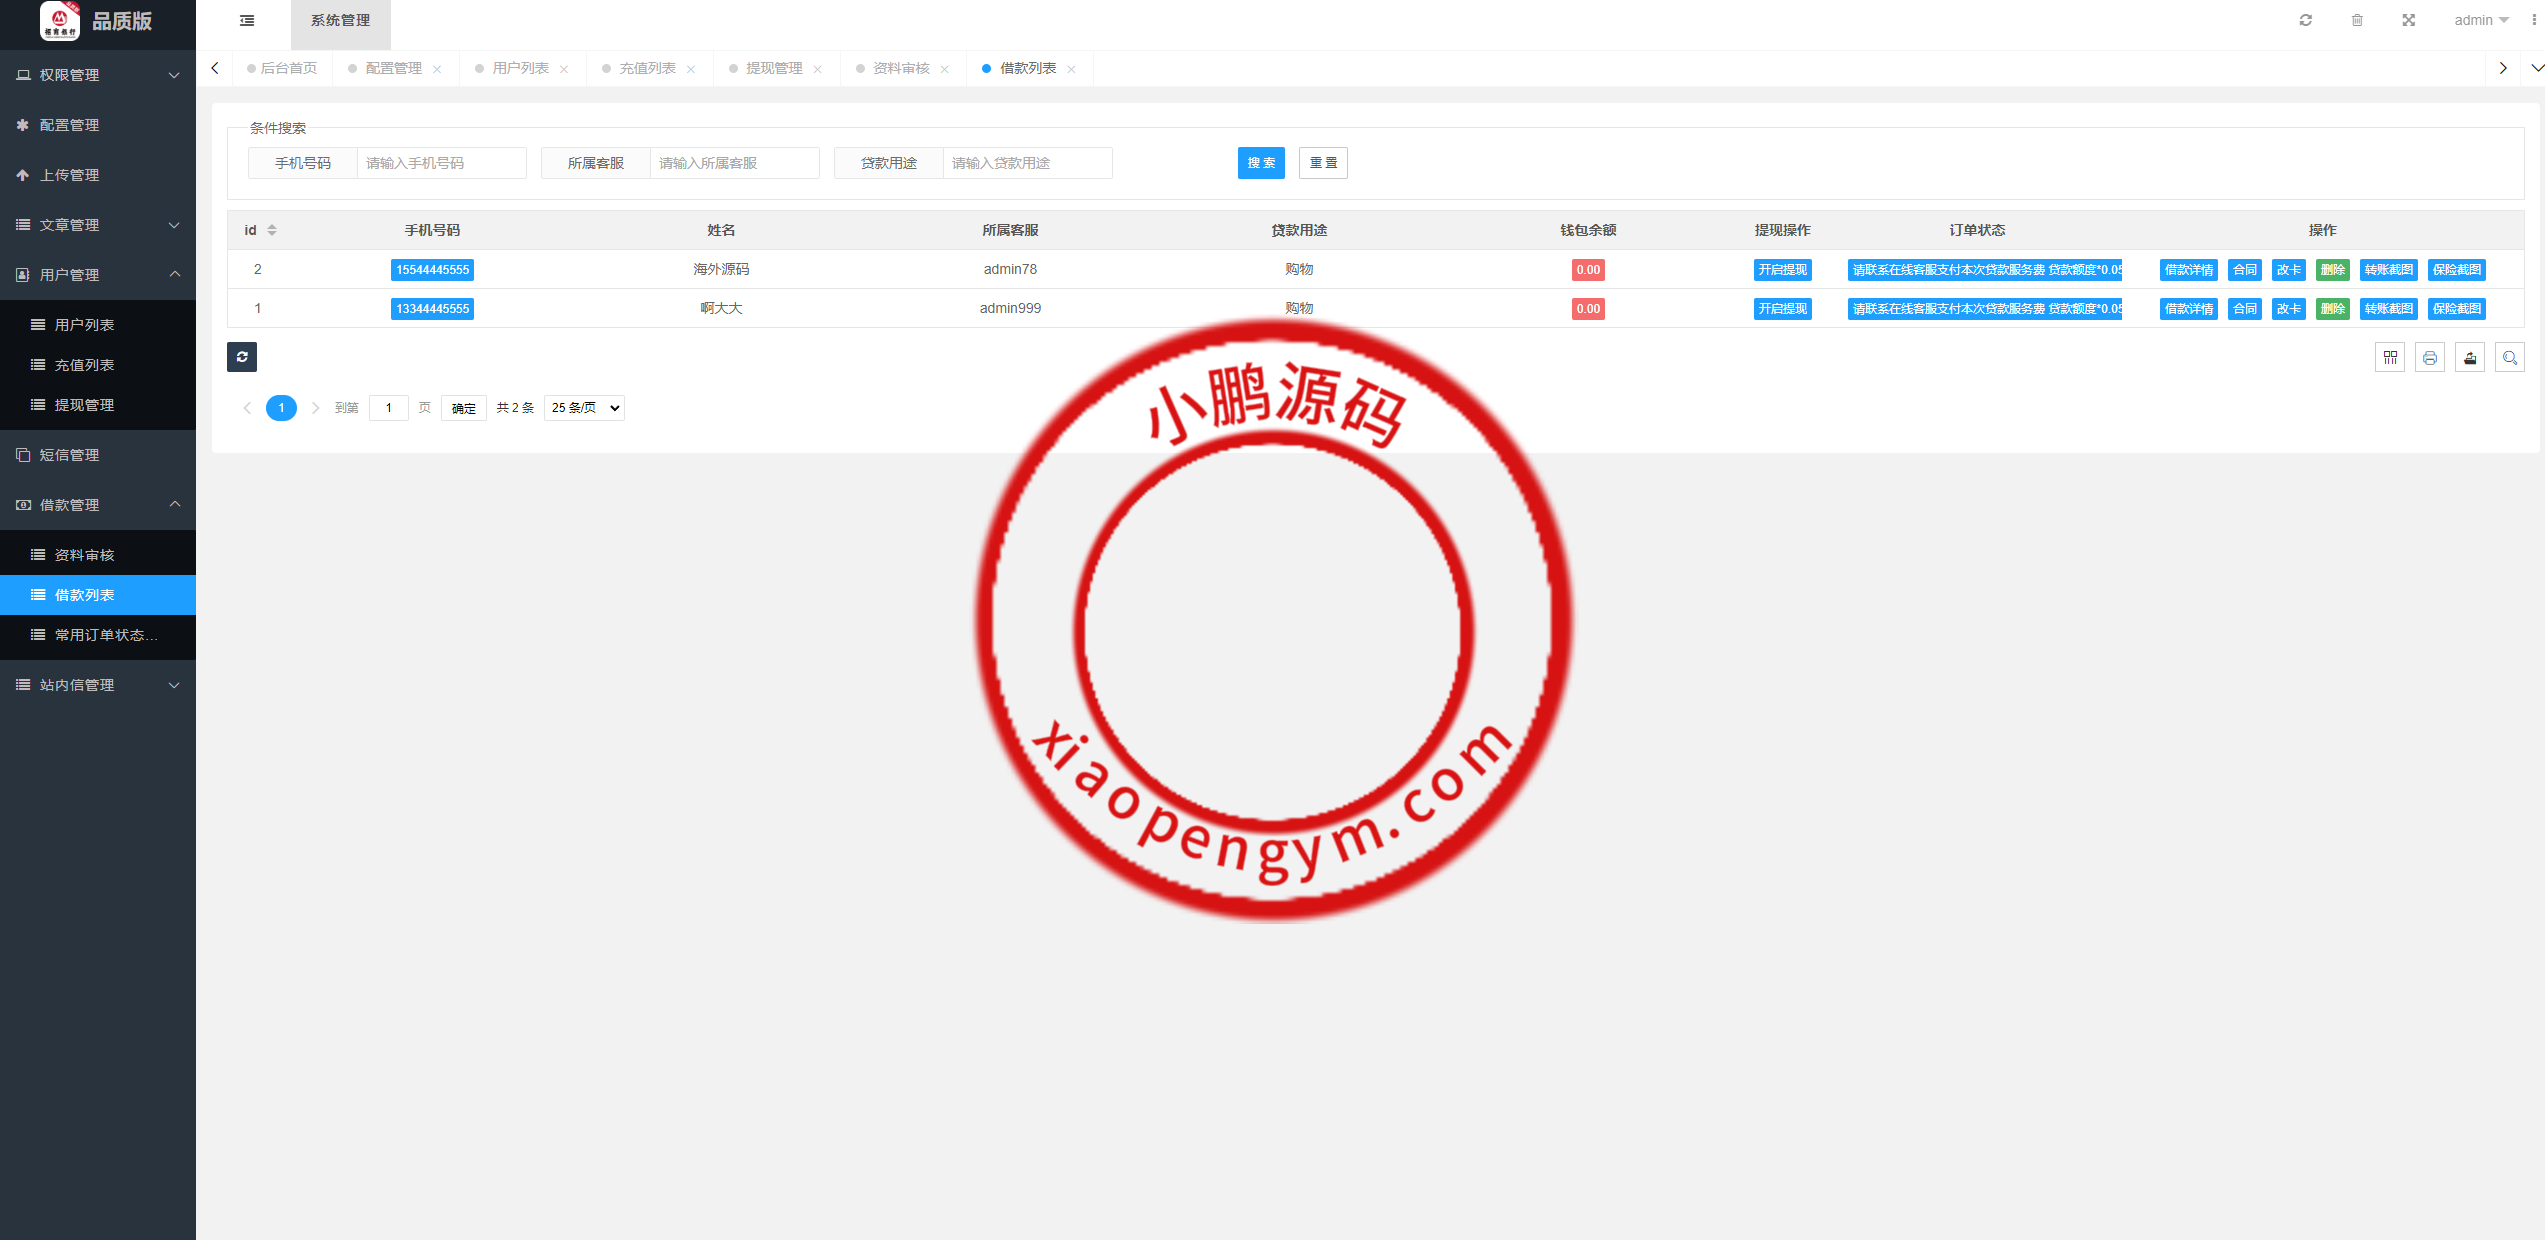Click the 搜索 search button
The image size is (2545, 1240).
pos(1260,163)
